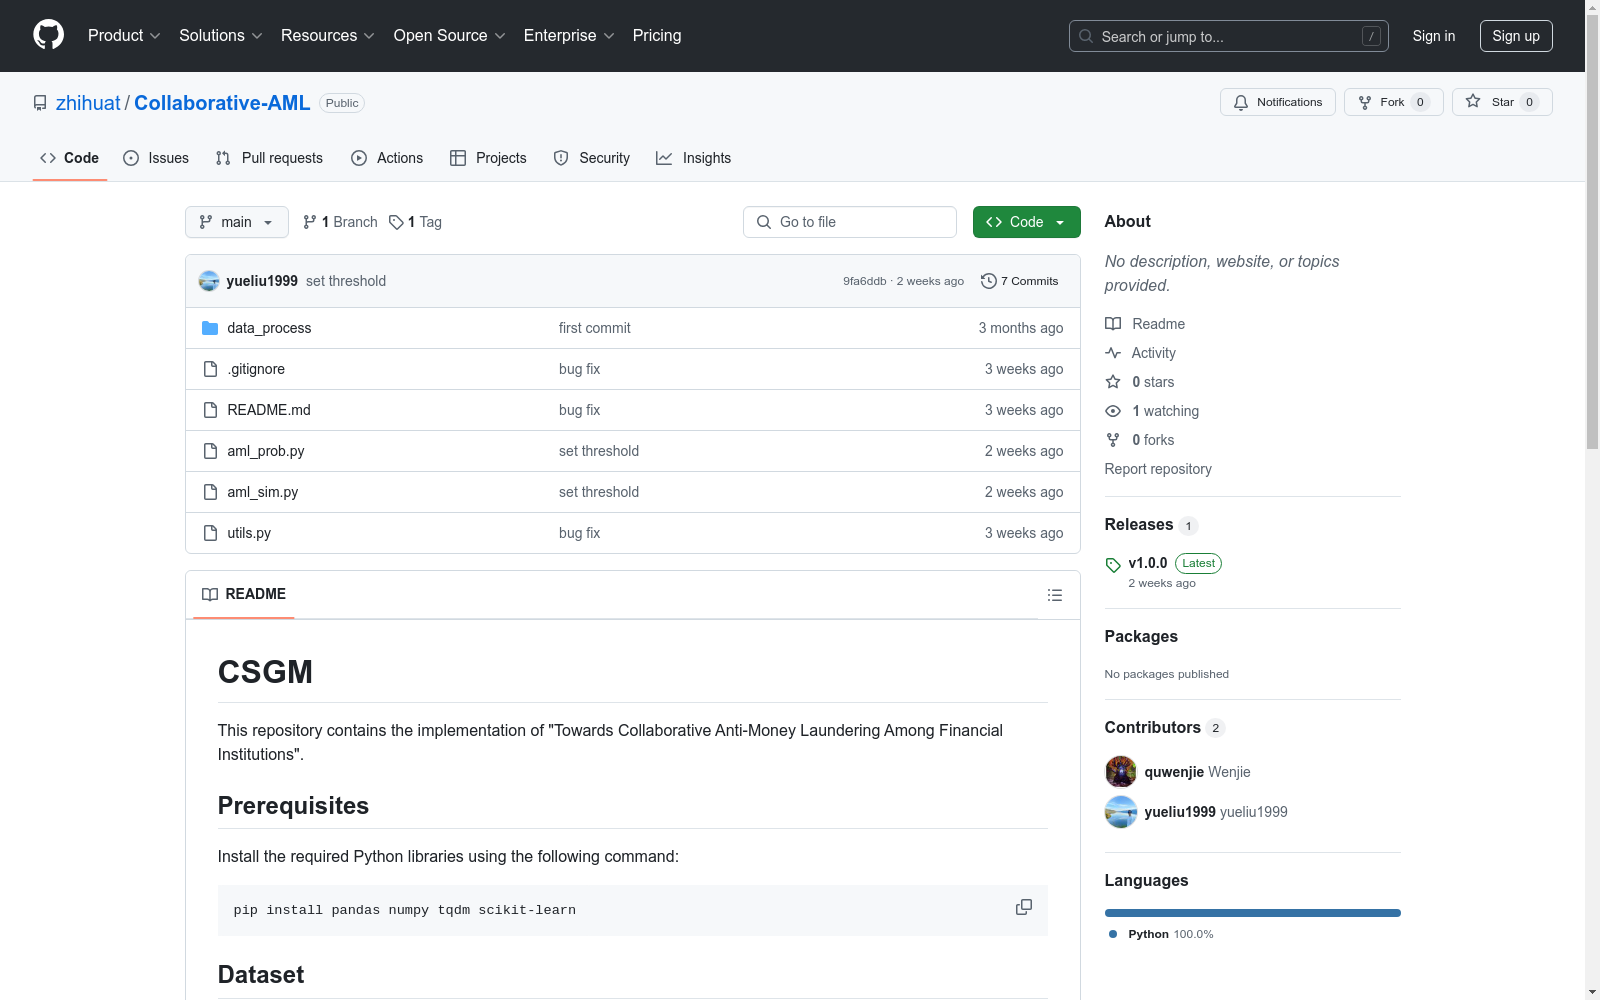Click the Go to file field

[x=850, y=222]
